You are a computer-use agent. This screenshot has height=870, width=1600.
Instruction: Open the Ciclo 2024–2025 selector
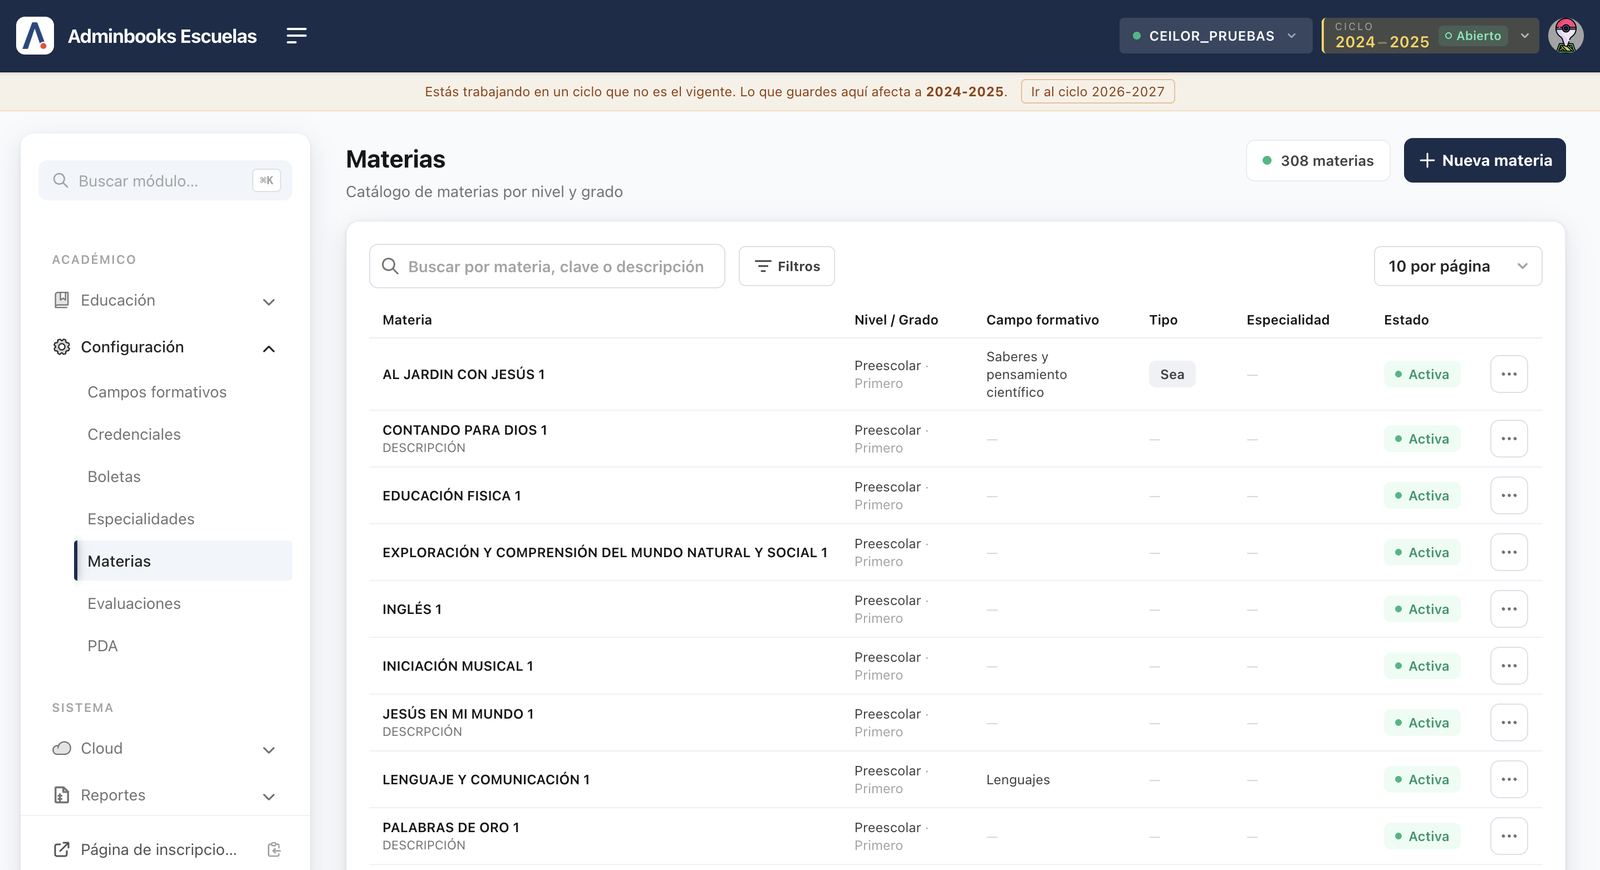click(x=1431, y=36)
